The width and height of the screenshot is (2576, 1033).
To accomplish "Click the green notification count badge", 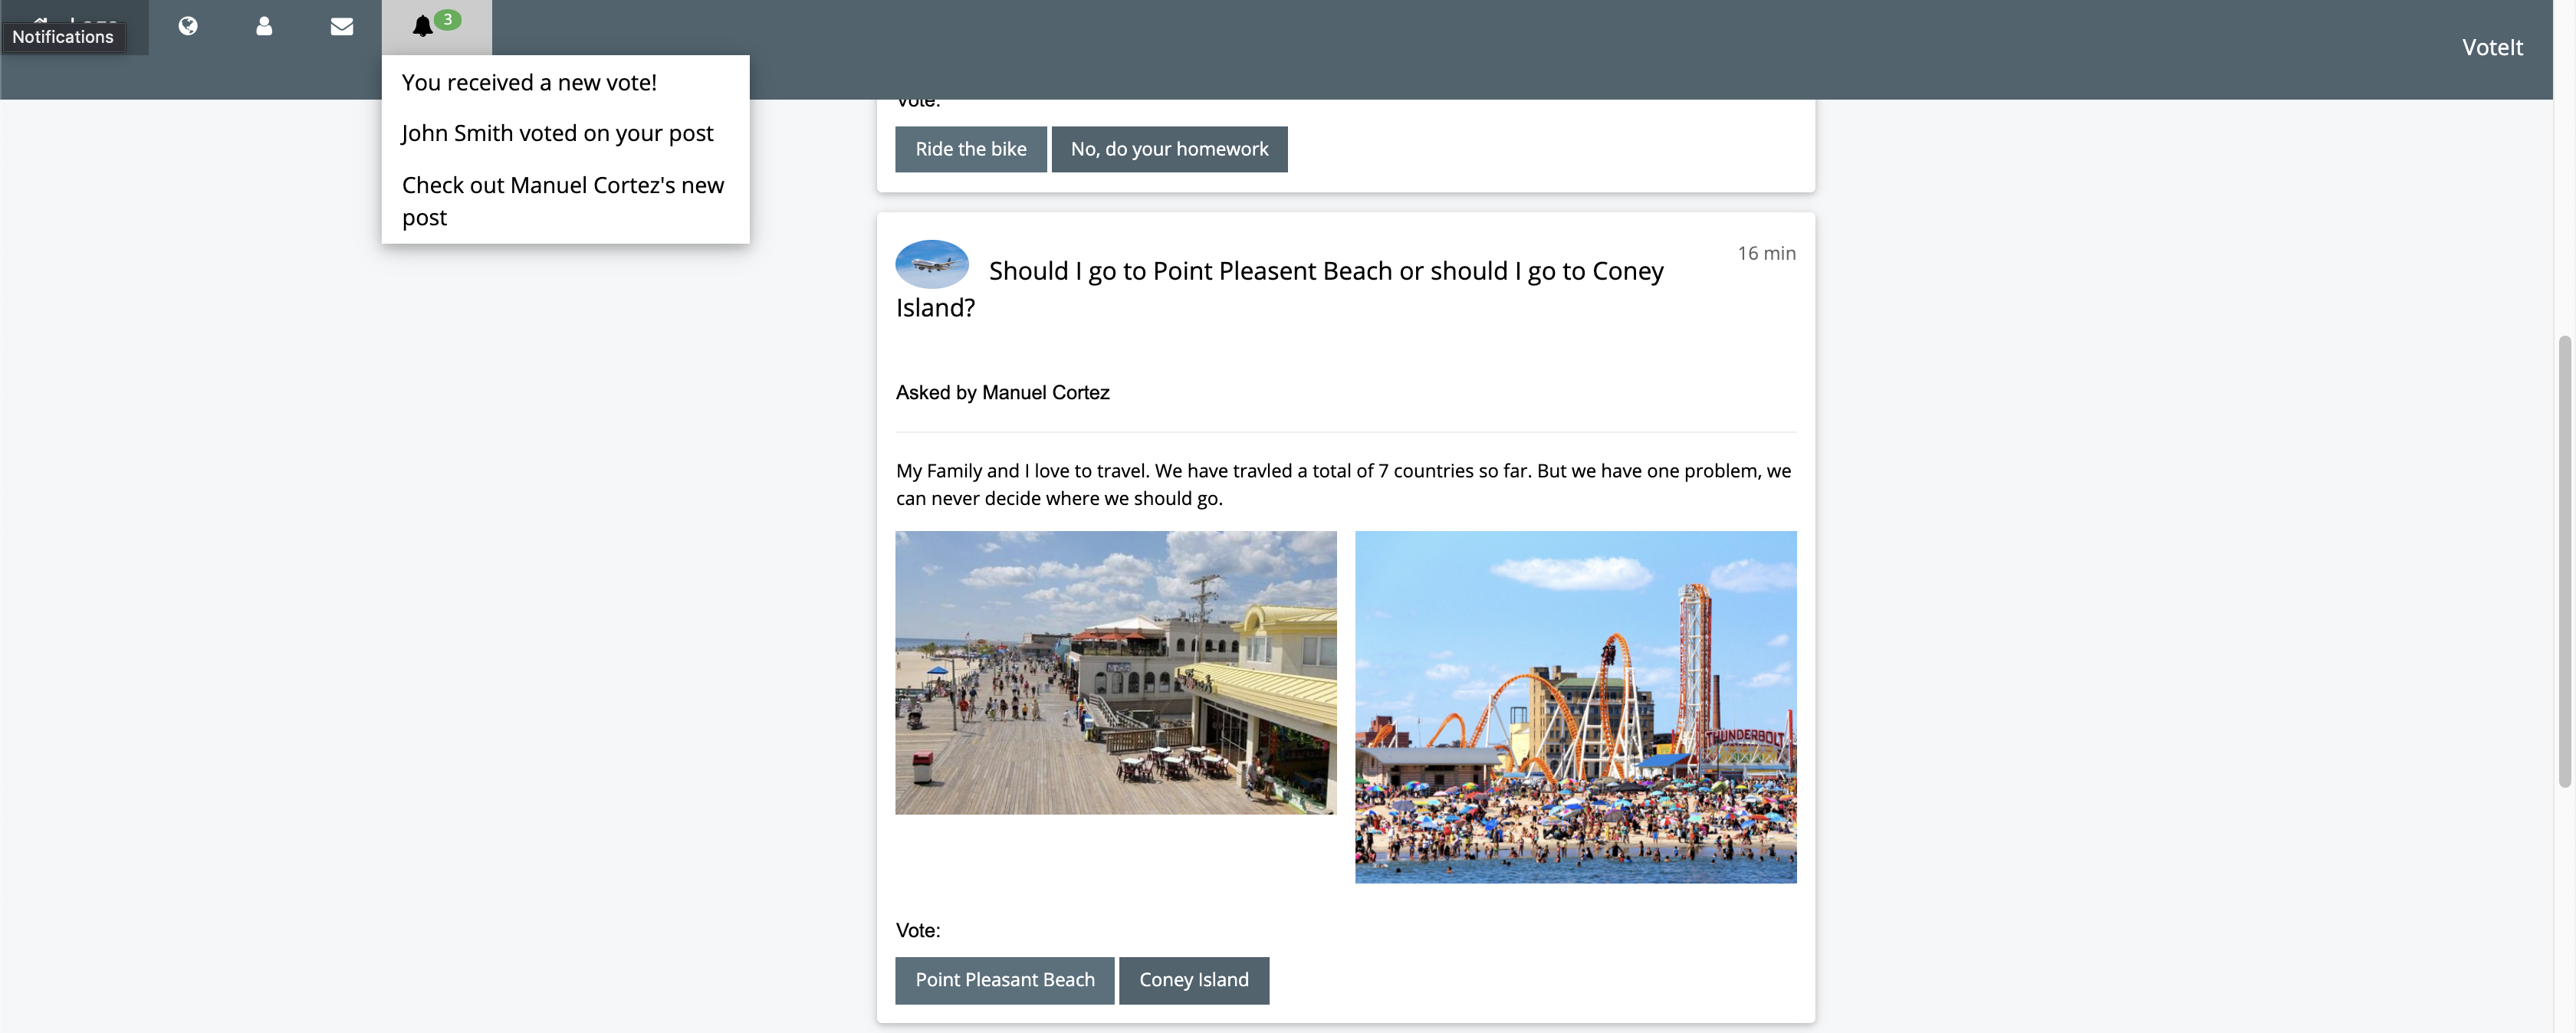I will (448, 19).
